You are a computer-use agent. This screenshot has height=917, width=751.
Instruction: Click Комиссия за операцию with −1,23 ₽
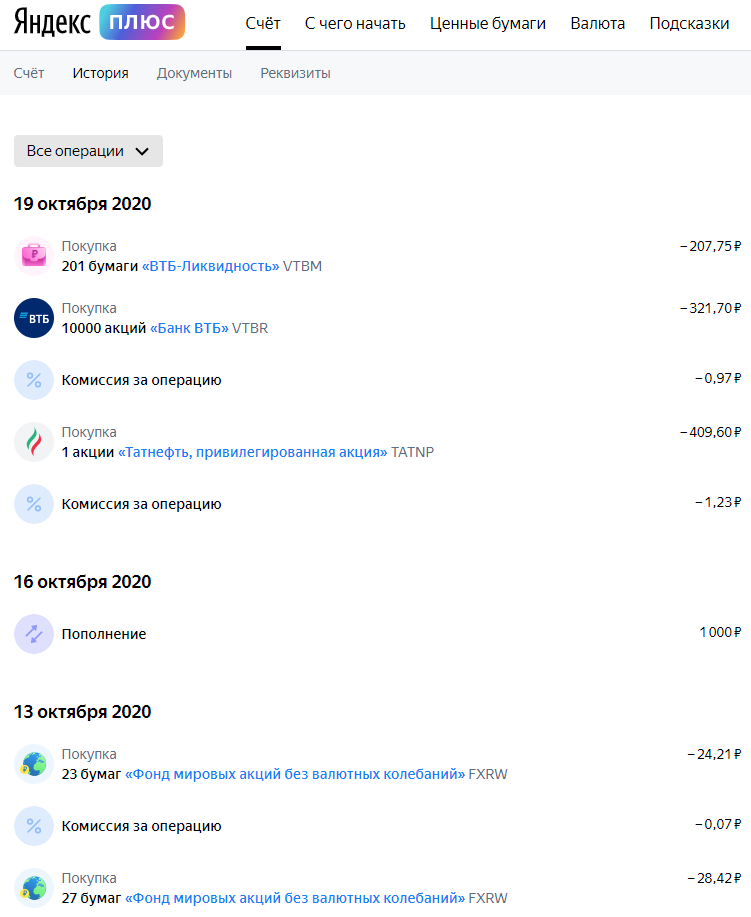pyautogui.click(x=142, y=504)
